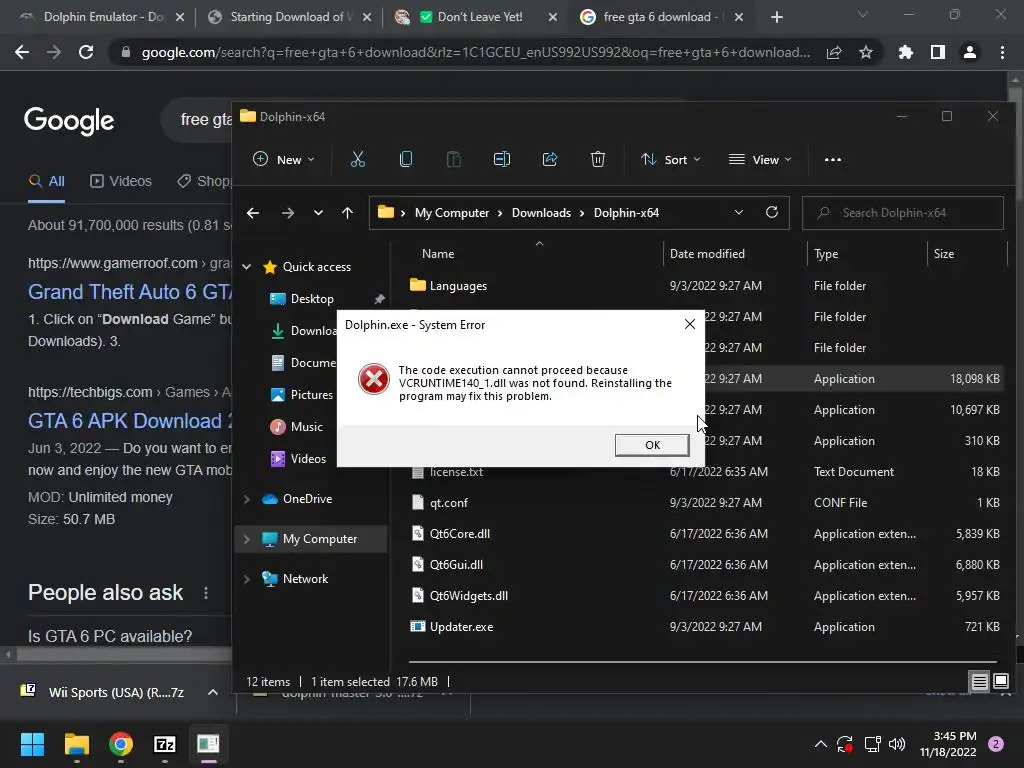
Task: Open recent locations chevron in Explorer
Action: [x=318, y=213]
